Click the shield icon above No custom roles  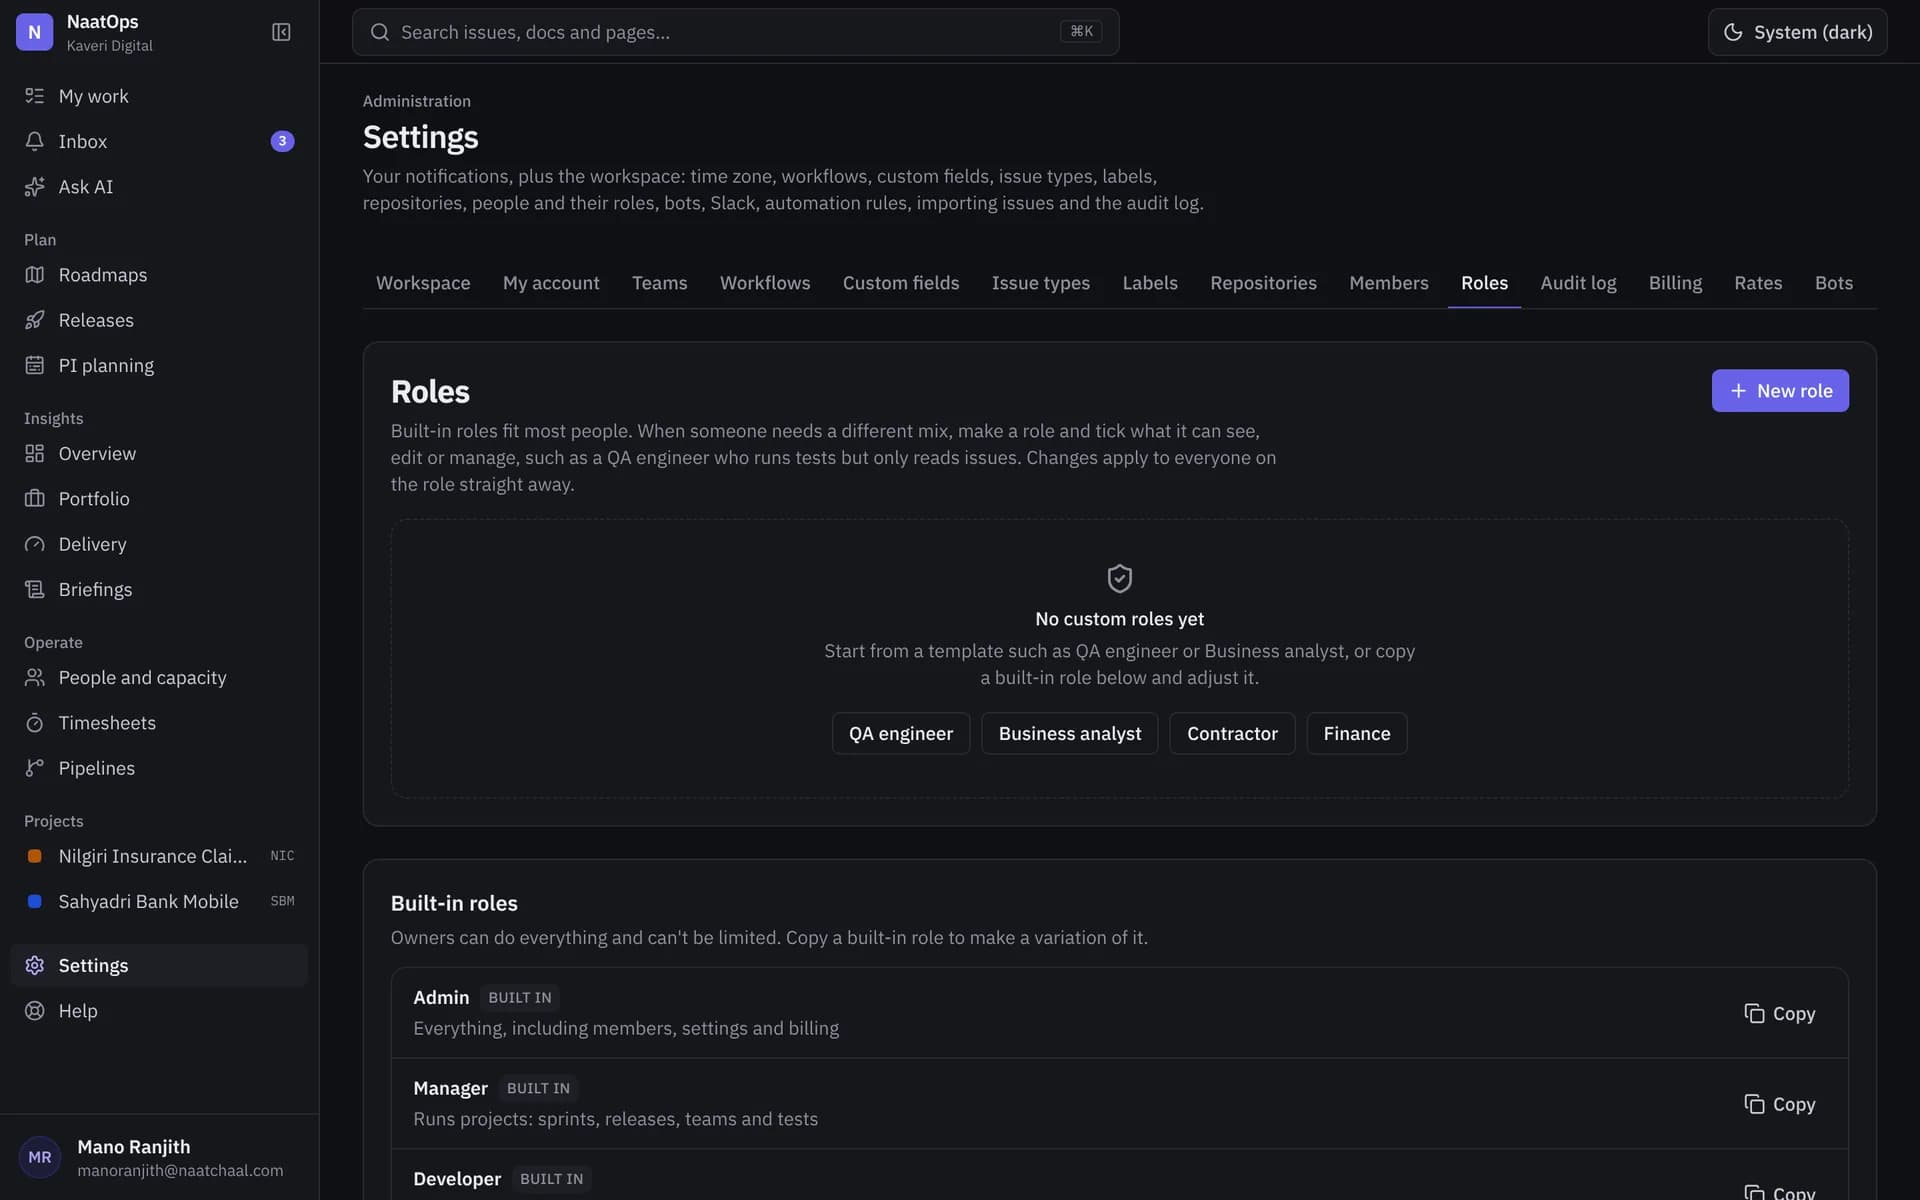pyautogui.click(x=1119, y=578)
